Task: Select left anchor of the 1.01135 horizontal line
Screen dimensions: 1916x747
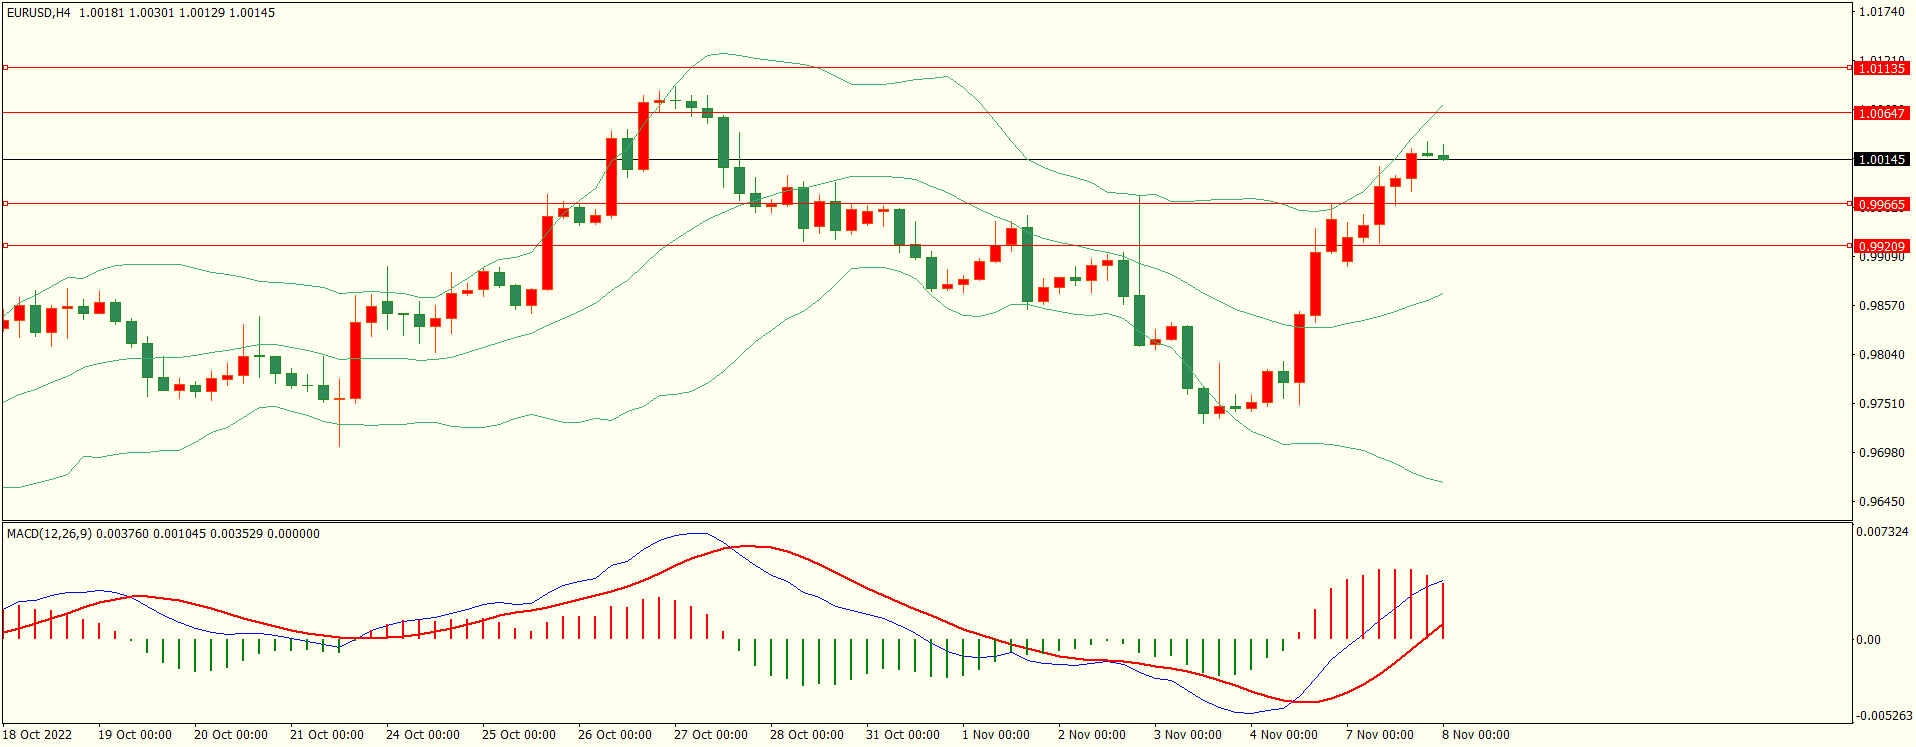Action: [5, 68]
